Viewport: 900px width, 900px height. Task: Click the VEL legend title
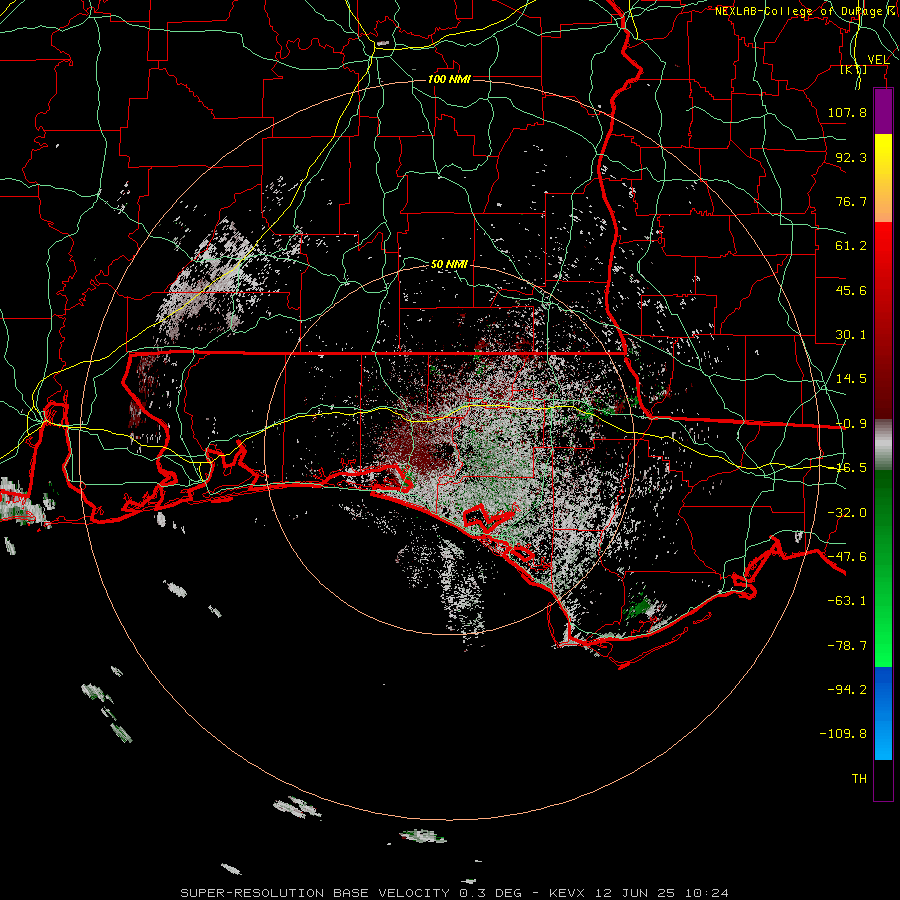(x=878, y=60)
